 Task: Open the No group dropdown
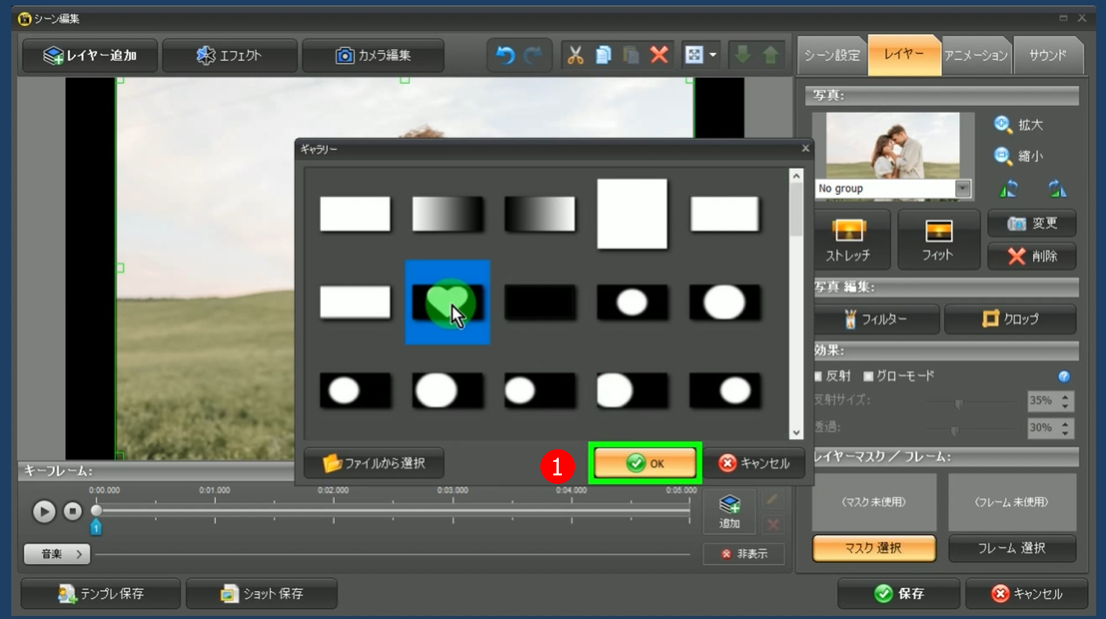[x=962, y=188]
